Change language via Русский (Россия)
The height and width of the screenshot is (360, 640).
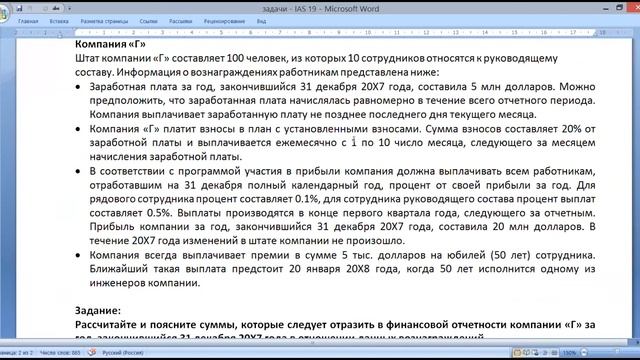(122, 353)
